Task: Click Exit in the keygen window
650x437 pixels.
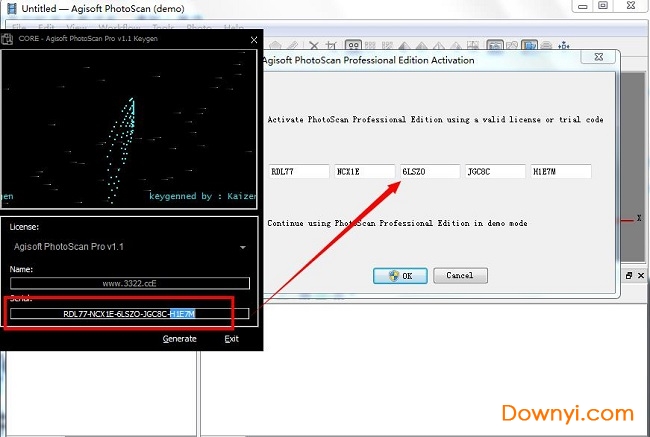Action: point(231,339)
